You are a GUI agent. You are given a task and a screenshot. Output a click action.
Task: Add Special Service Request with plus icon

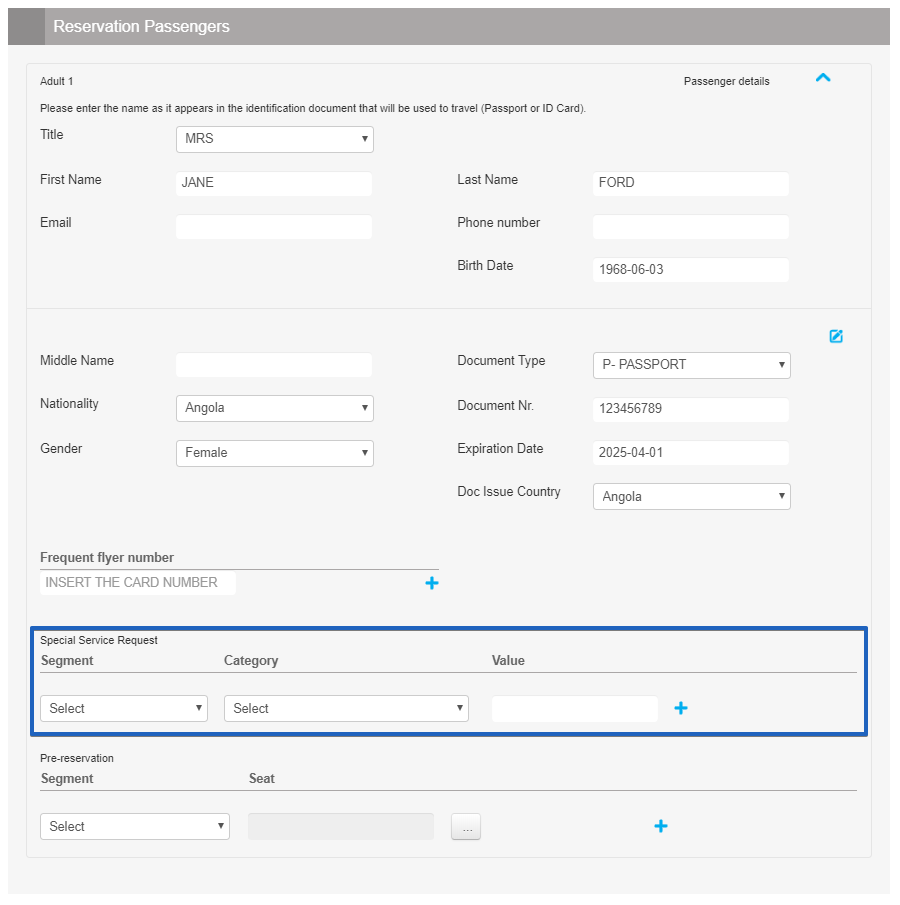click(x=681, y=708)
